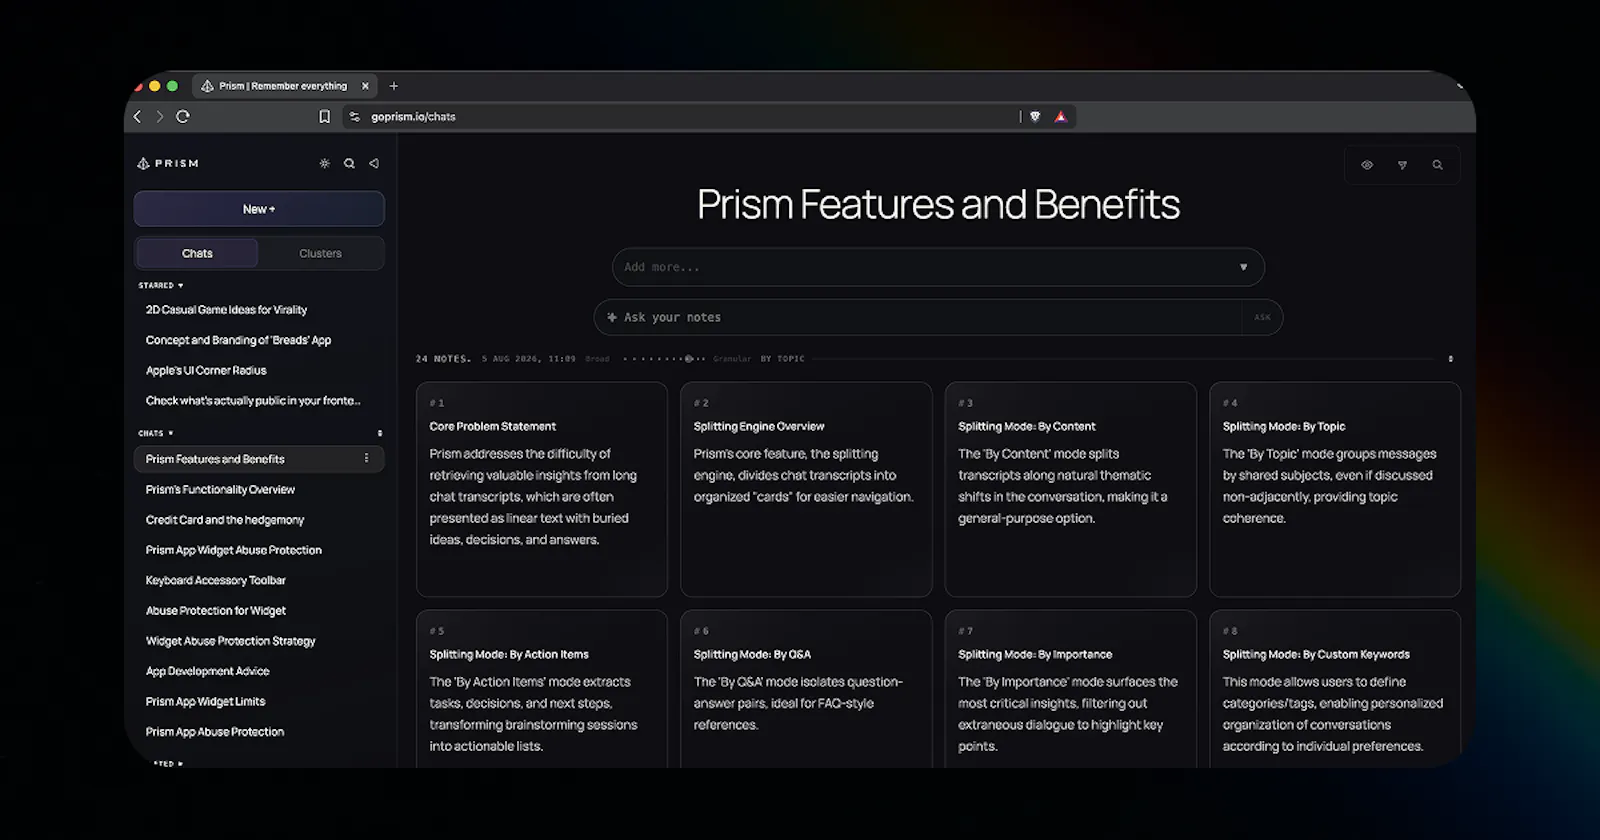Open Abuse Protection for Widget chat
This screenshot has height=840, width=1600.
(x=216, y=610)
